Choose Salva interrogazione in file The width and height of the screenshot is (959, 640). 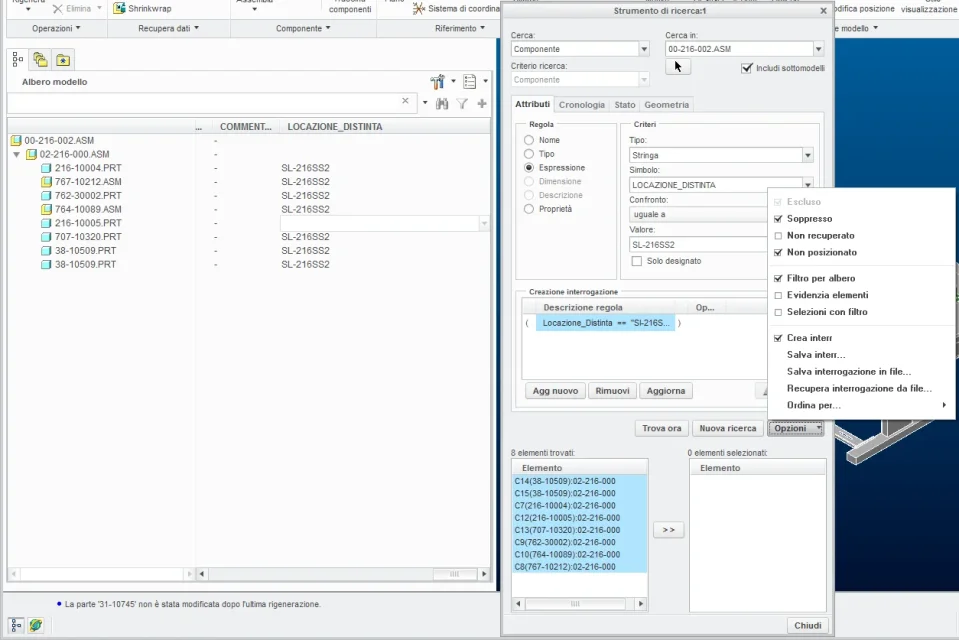coord(849,371)
